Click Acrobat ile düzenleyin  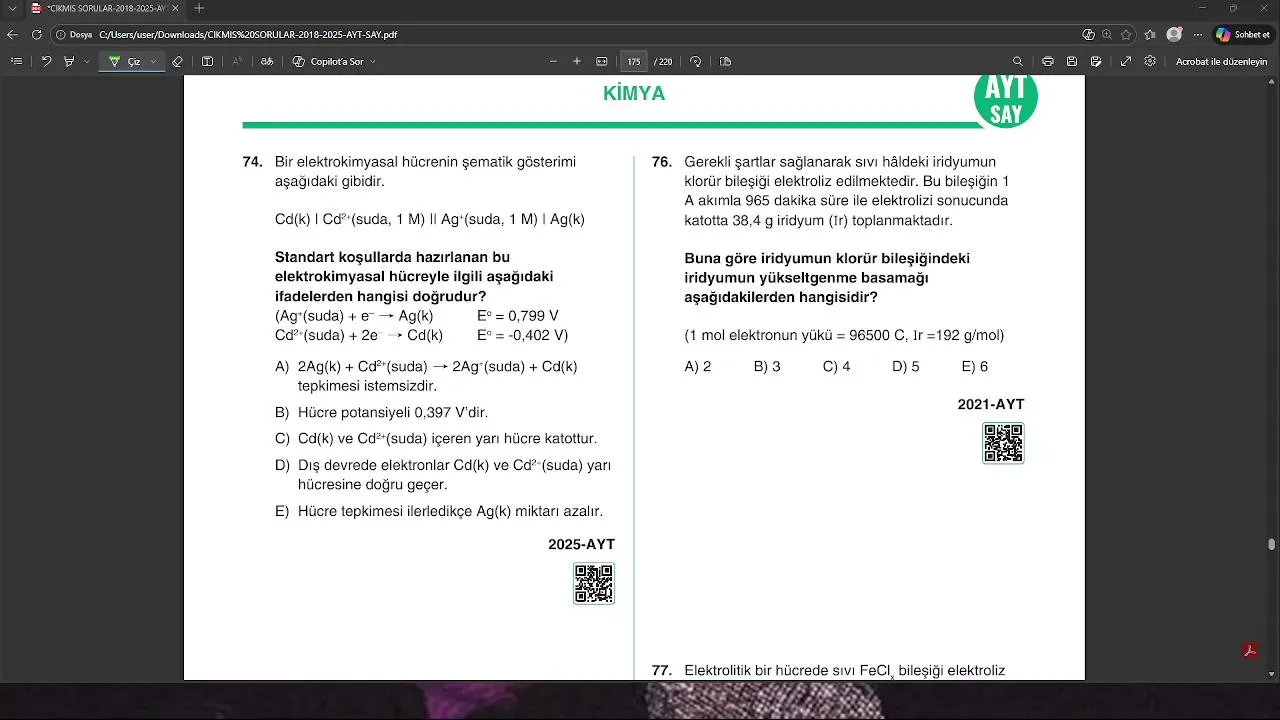(1221, 61)
